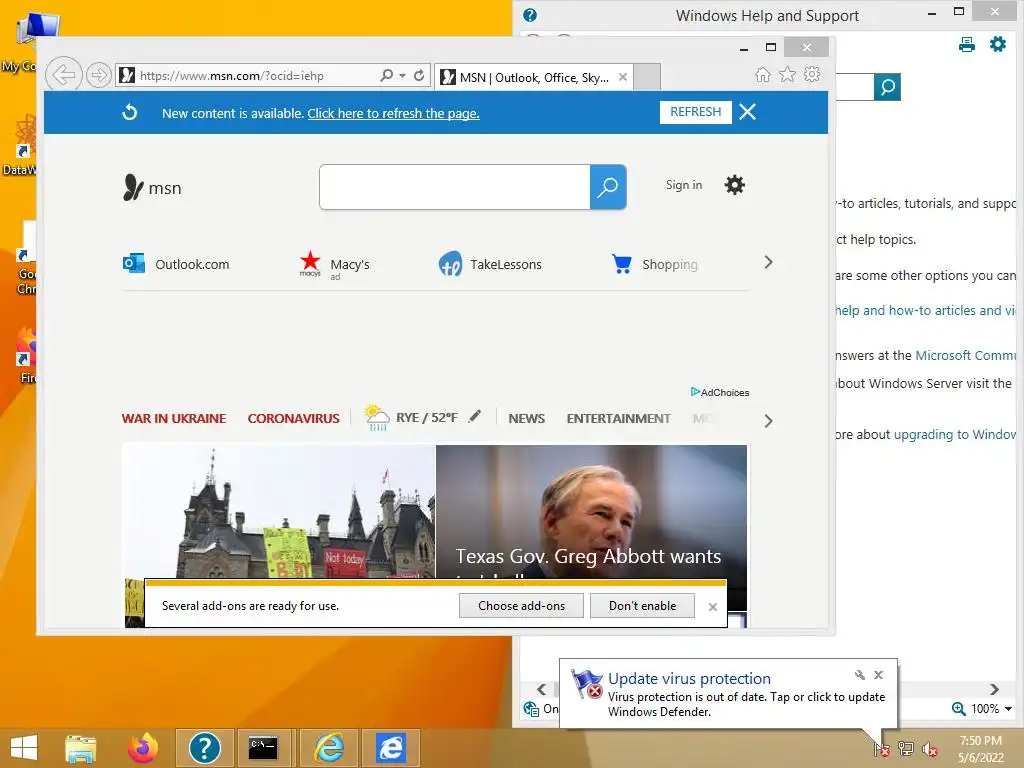This screenshot has width=1024, height=768.
Task: Open 'upgrading to Windows' link in Help
Action: 955,434
